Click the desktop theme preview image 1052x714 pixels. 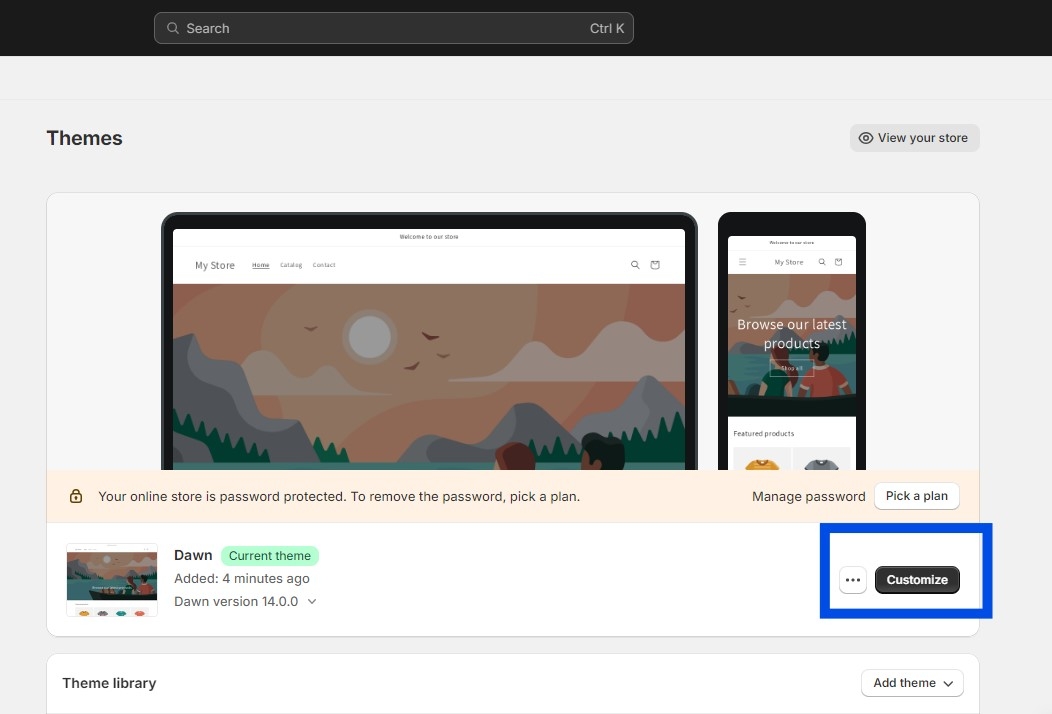(429, 341)
